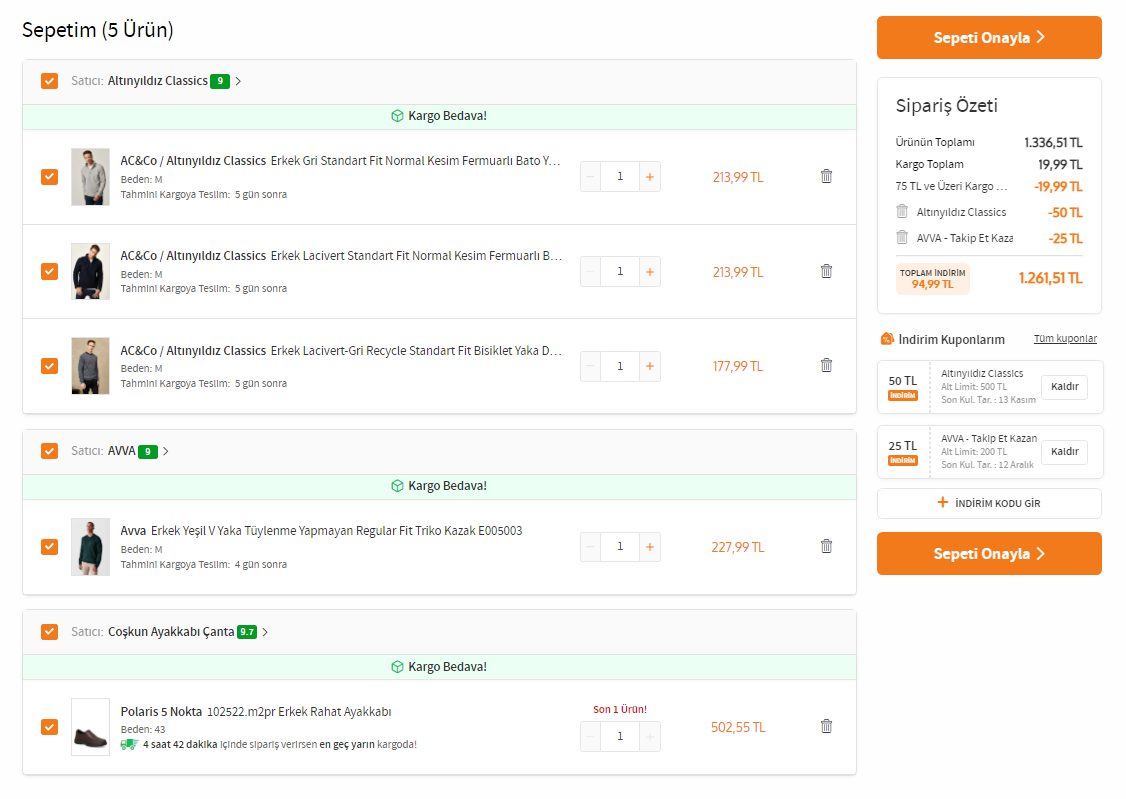Click the İndirim Kuponlarım coupon icon
1126x799 pixels.
[x=888, y=339]
